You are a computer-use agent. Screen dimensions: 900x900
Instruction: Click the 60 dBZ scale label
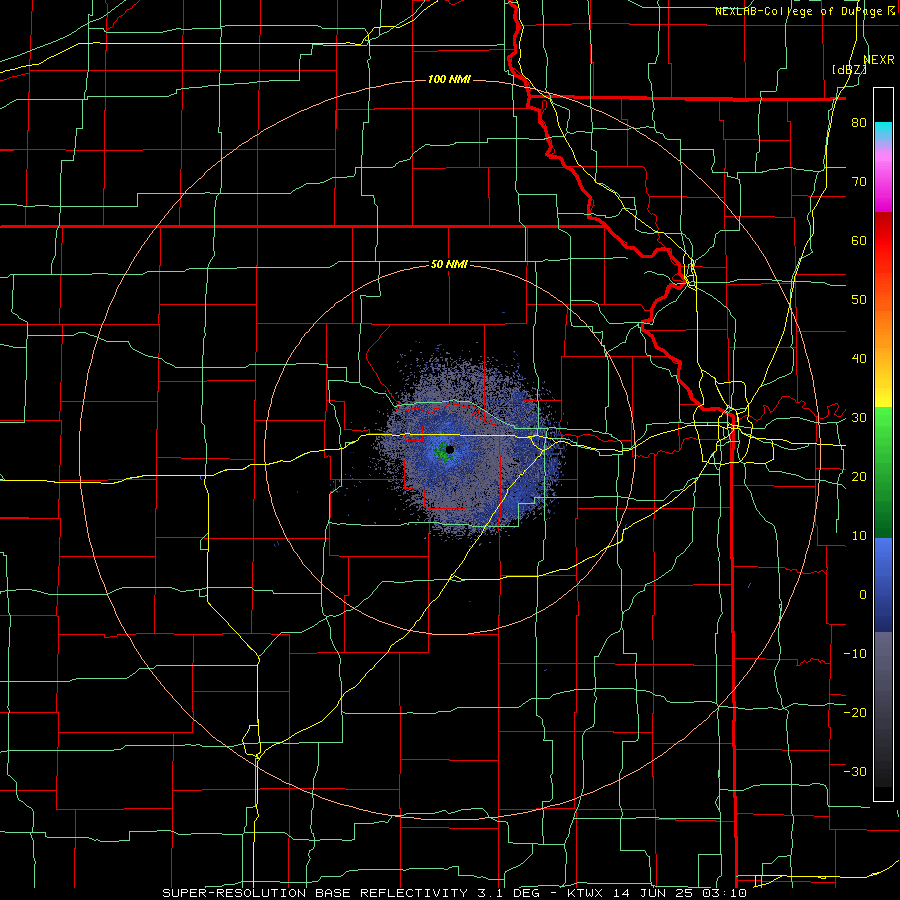[x=859, y=240]
